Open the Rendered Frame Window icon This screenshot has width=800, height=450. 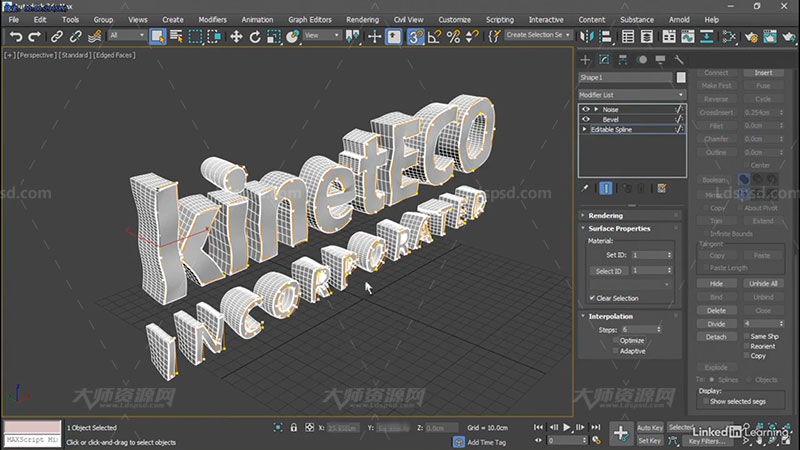click(x=770, y=36)
